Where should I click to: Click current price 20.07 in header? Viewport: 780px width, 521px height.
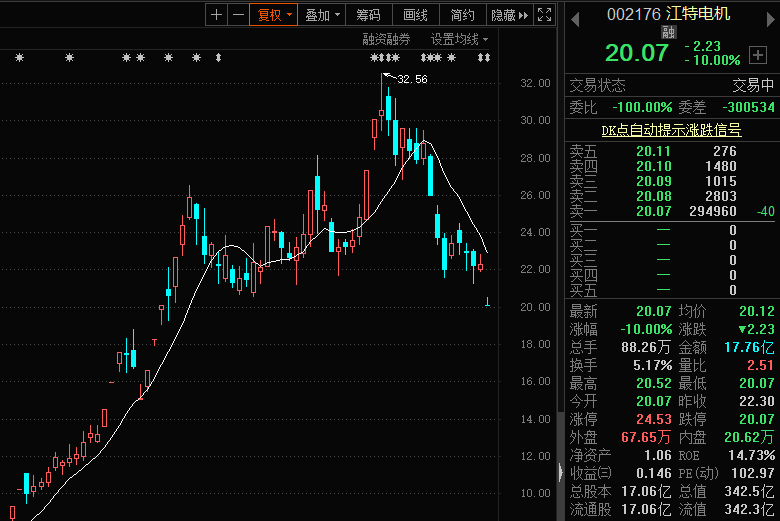[637, 53]
